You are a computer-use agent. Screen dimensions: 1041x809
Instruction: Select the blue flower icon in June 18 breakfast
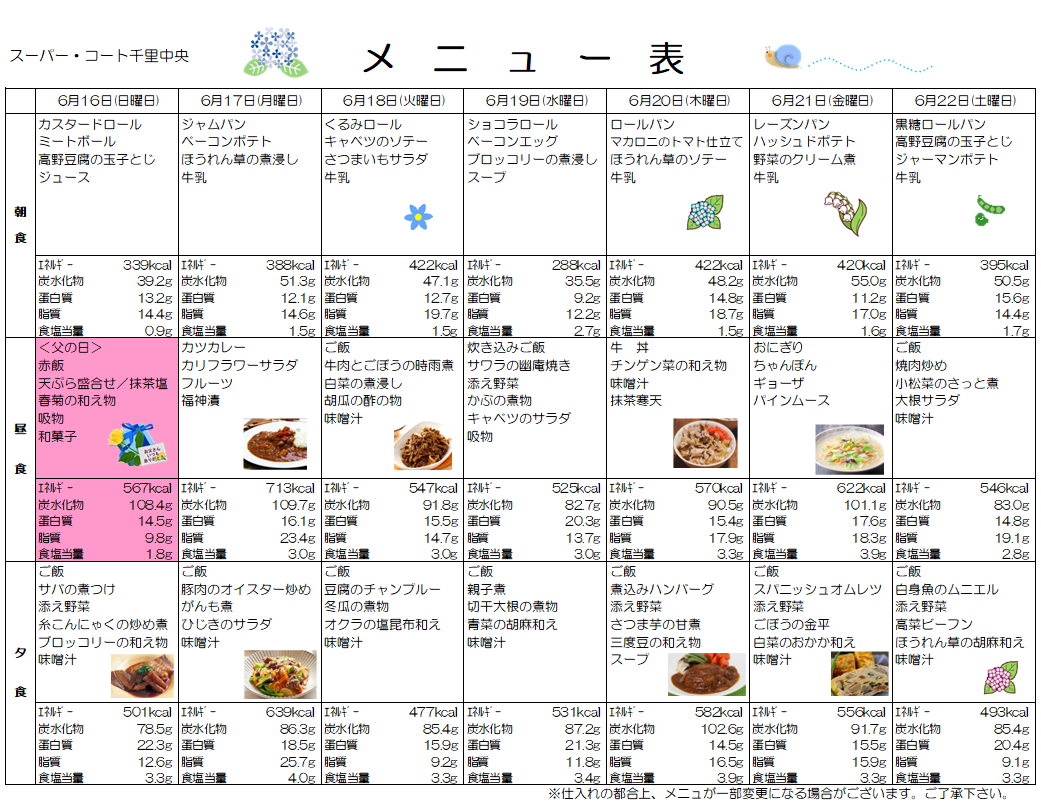[418, 216]
